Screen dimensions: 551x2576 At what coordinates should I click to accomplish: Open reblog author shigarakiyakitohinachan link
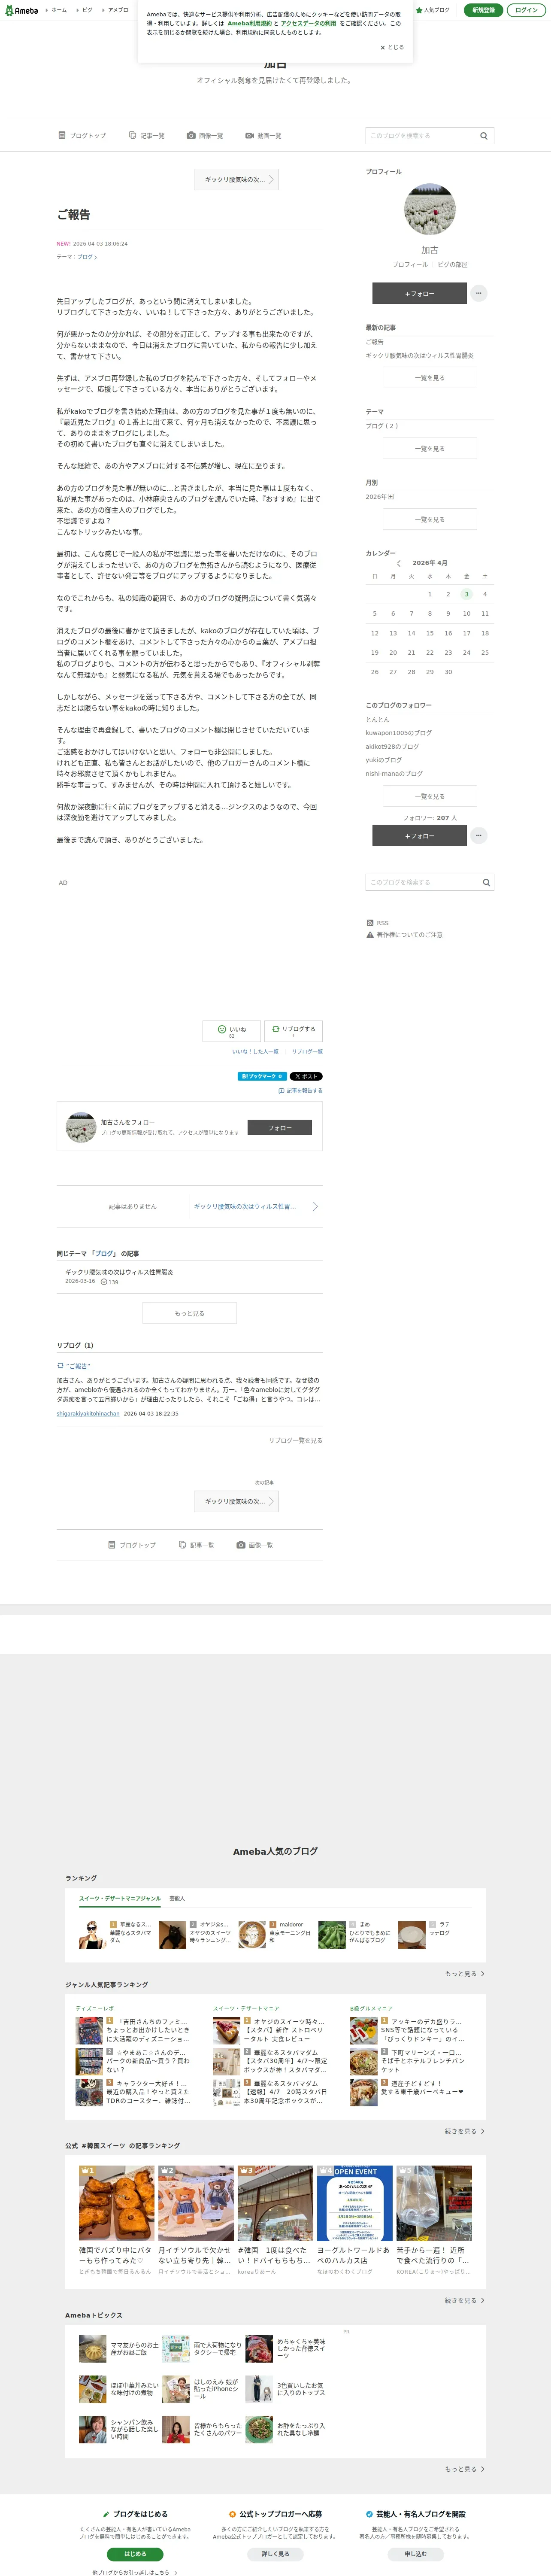click(88, 1414)
